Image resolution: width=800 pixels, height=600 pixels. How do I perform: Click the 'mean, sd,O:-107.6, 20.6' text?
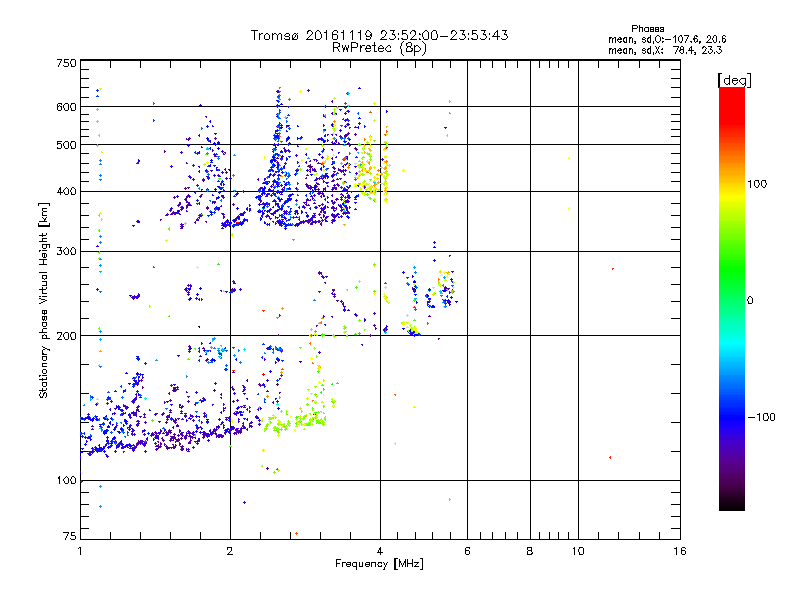667,39
